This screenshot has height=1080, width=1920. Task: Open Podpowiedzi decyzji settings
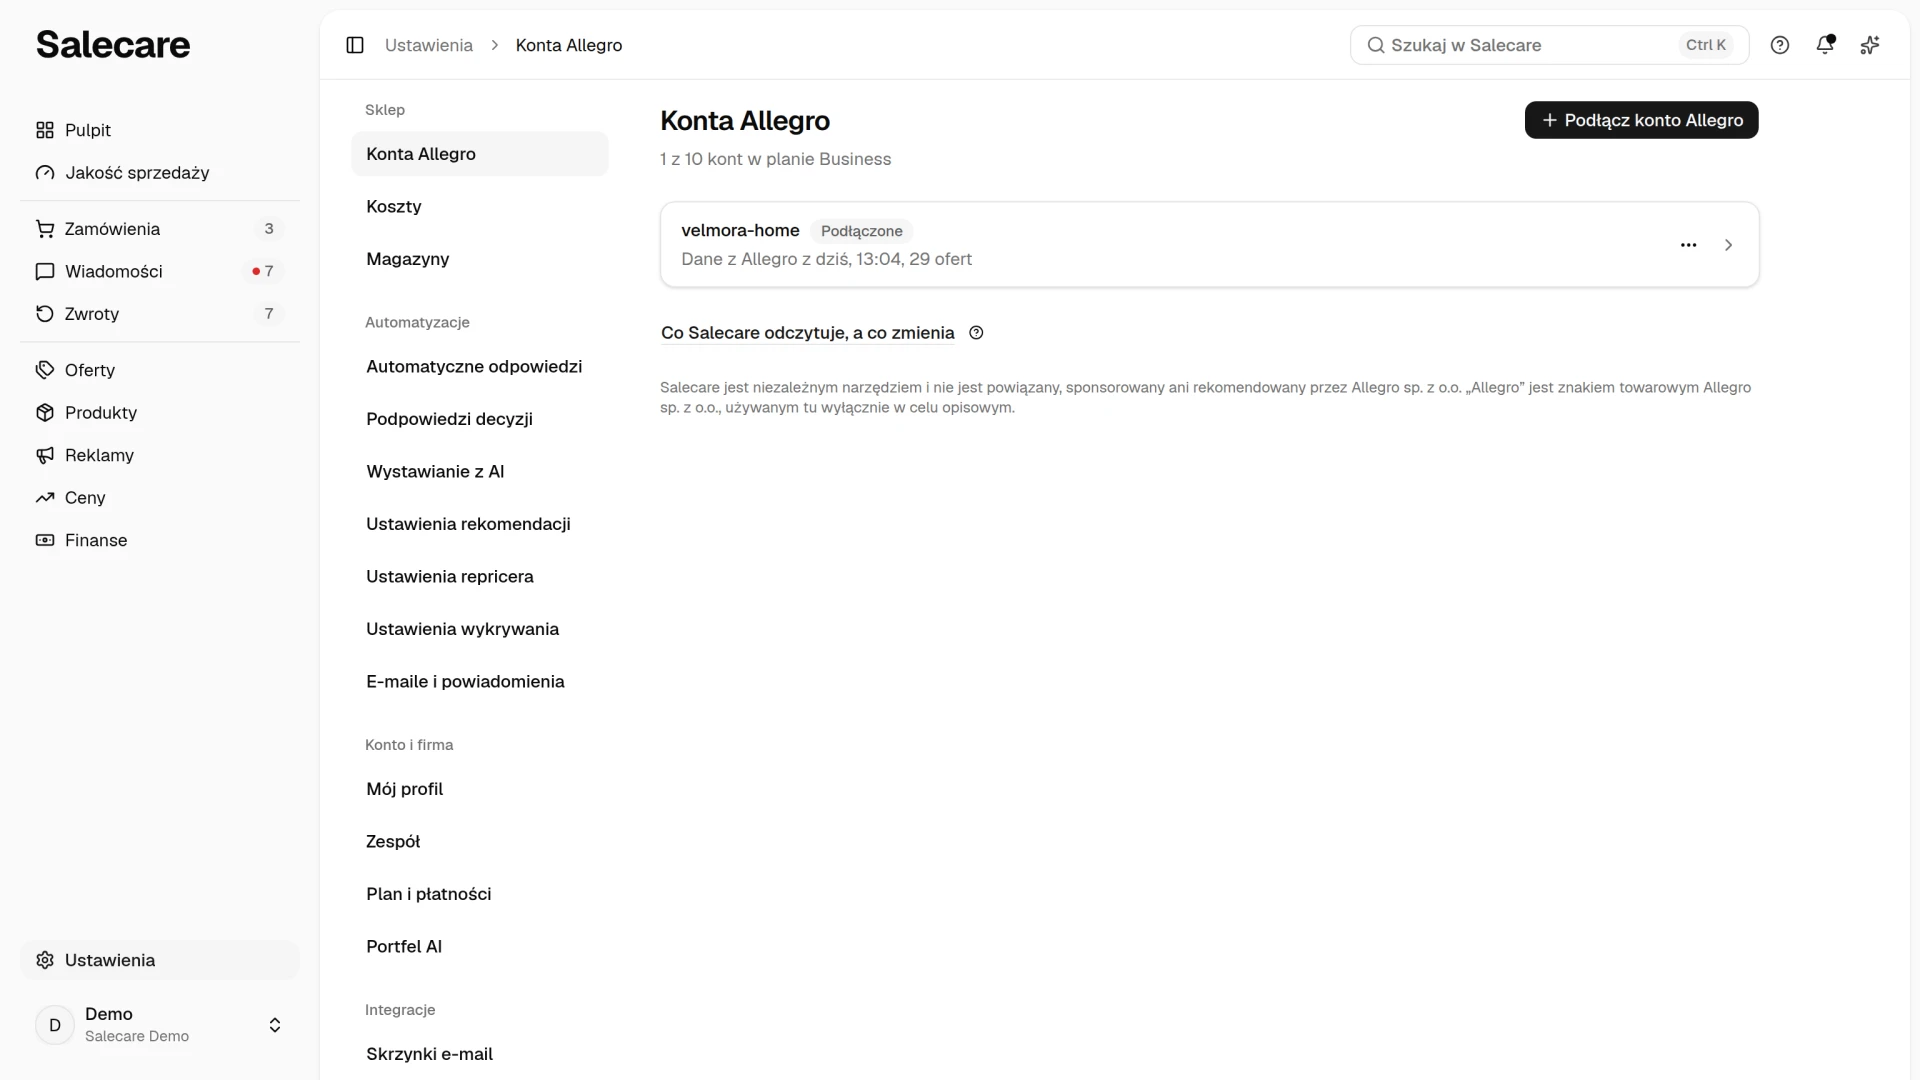[x=480, y=419]
